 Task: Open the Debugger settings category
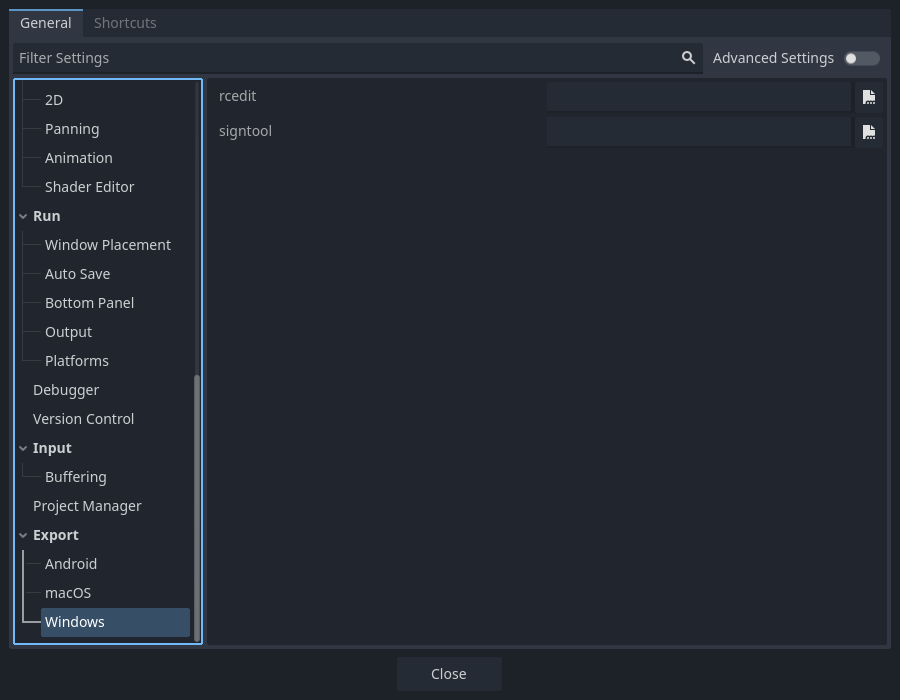pos(66,390)
